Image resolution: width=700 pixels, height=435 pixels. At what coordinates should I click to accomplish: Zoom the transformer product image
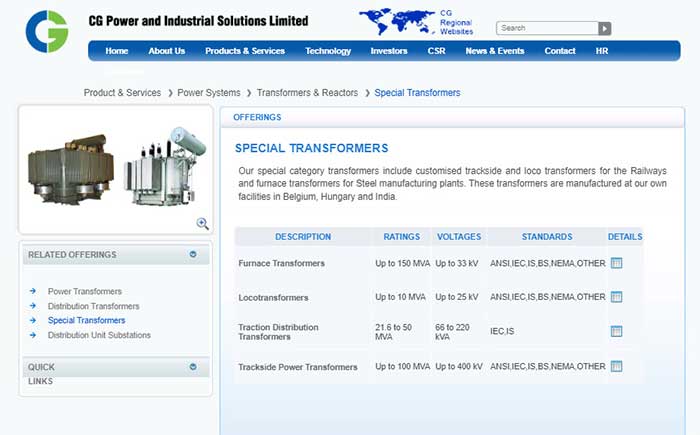point(203,223)
